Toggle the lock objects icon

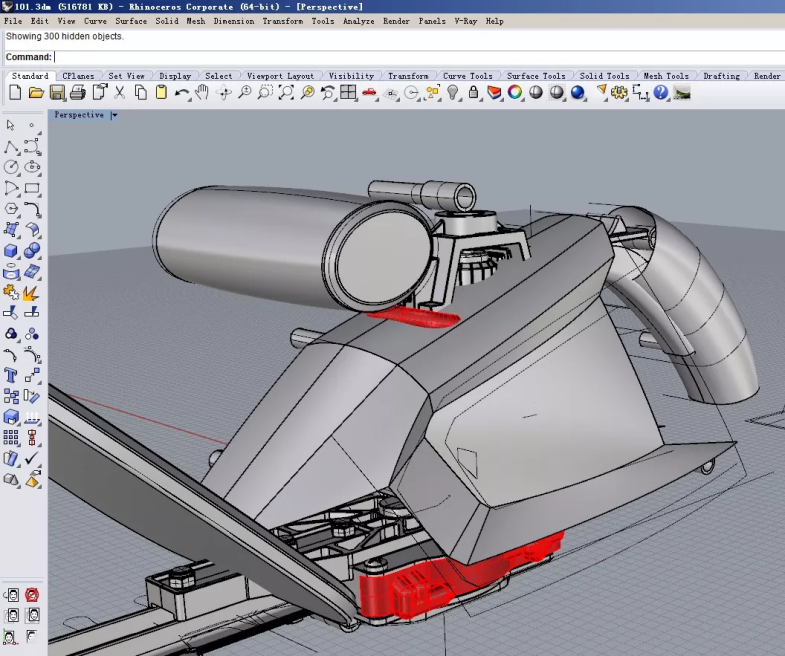pos(474,93)
